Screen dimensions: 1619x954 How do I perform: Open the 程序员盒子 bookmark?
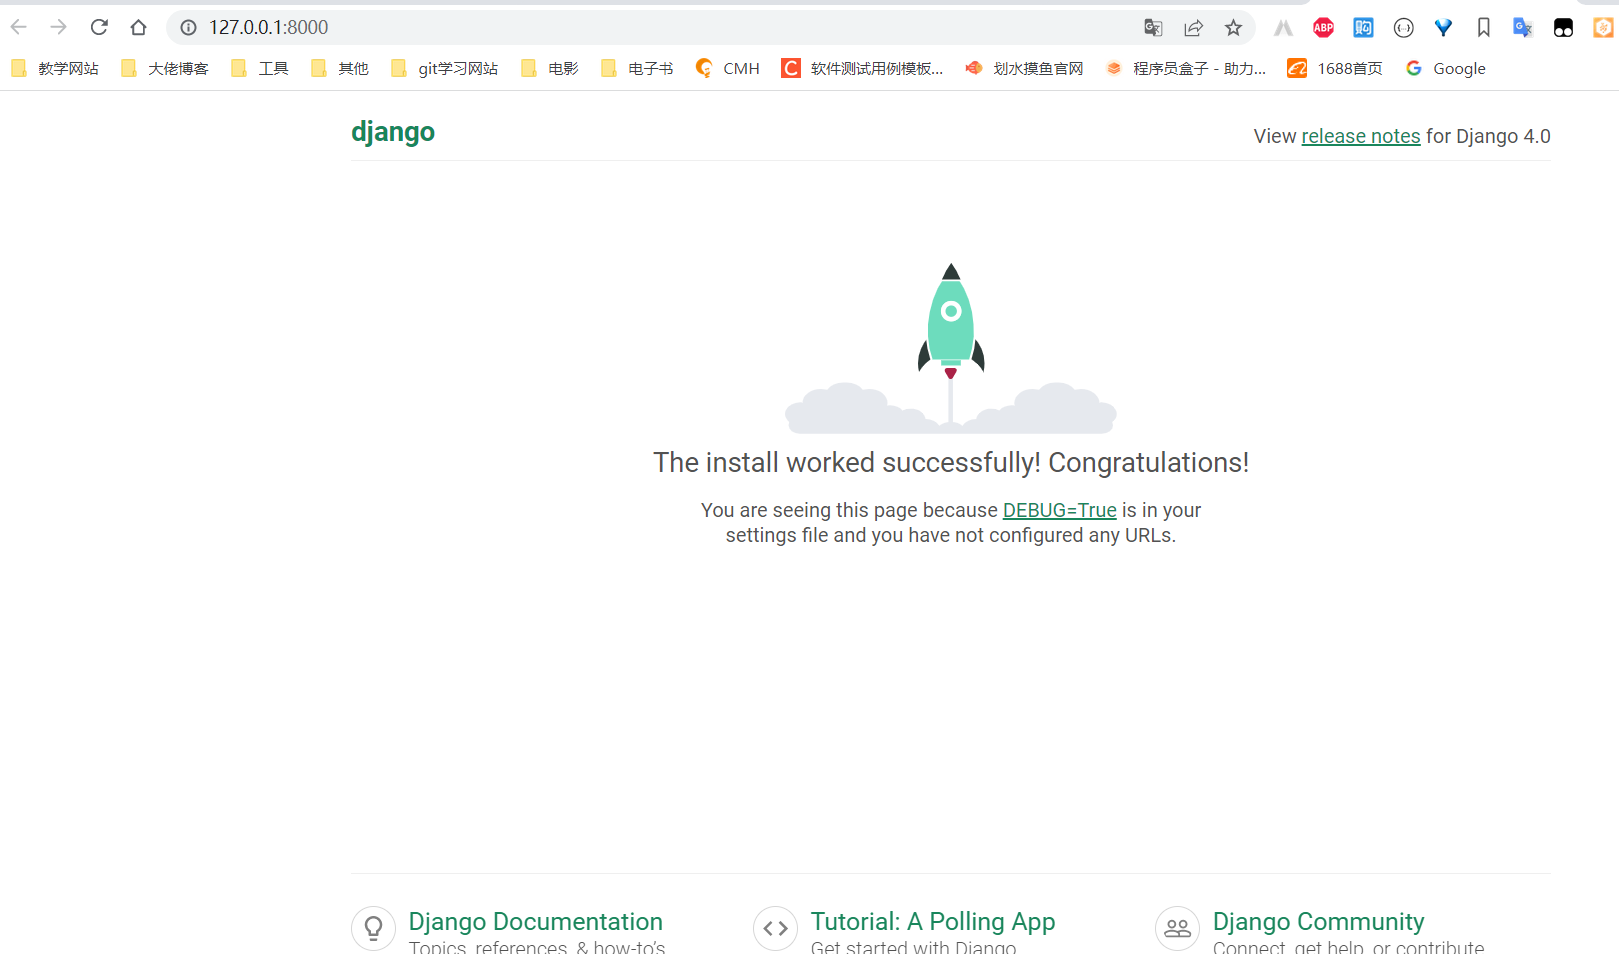click(1186, 68)
